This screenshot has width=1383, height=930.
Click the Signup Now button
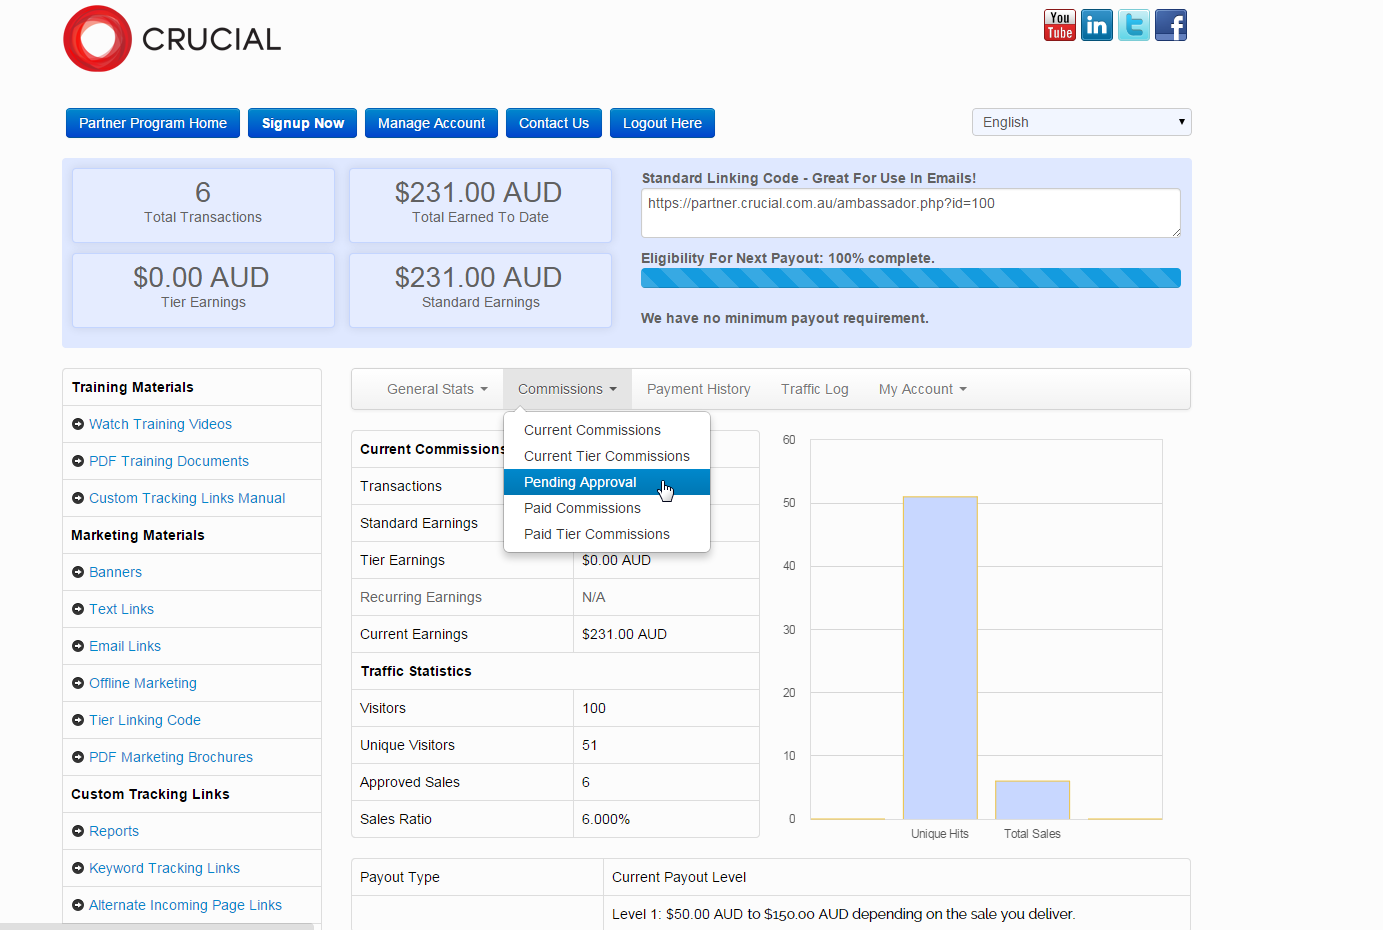point(302,123)
